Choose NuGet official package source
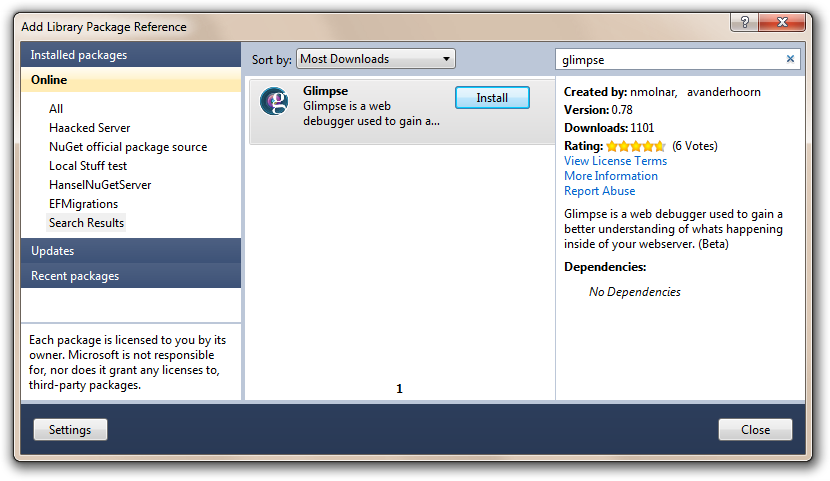The height and width of the screenshot is (481, 830). pos(128,147)
